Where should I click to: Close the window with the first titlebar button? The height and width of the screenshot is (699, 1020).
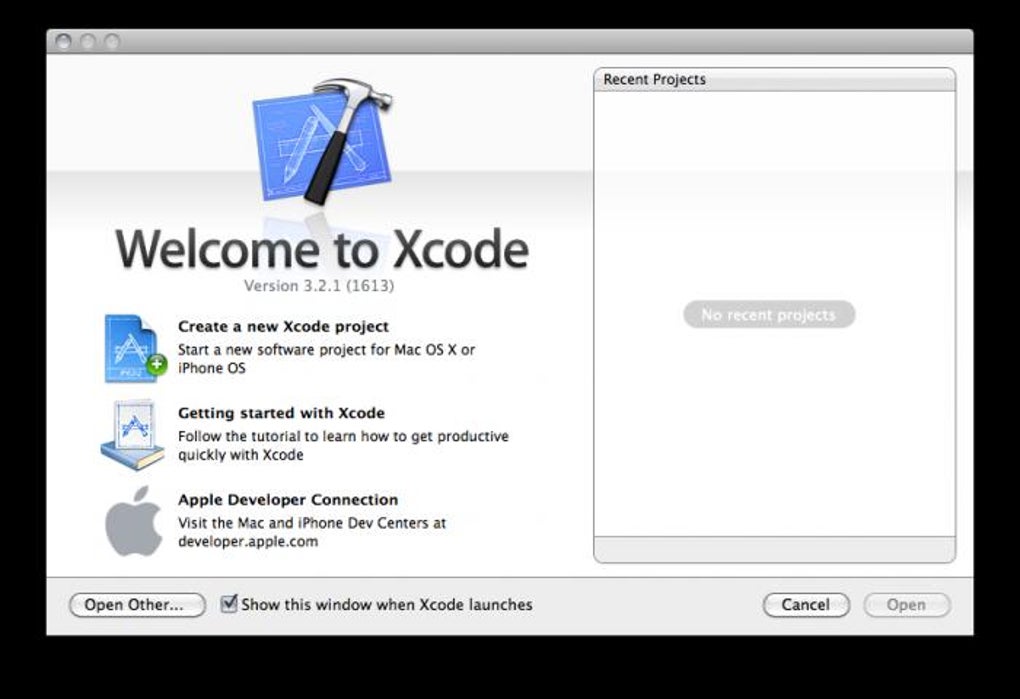tap(64, 42)
